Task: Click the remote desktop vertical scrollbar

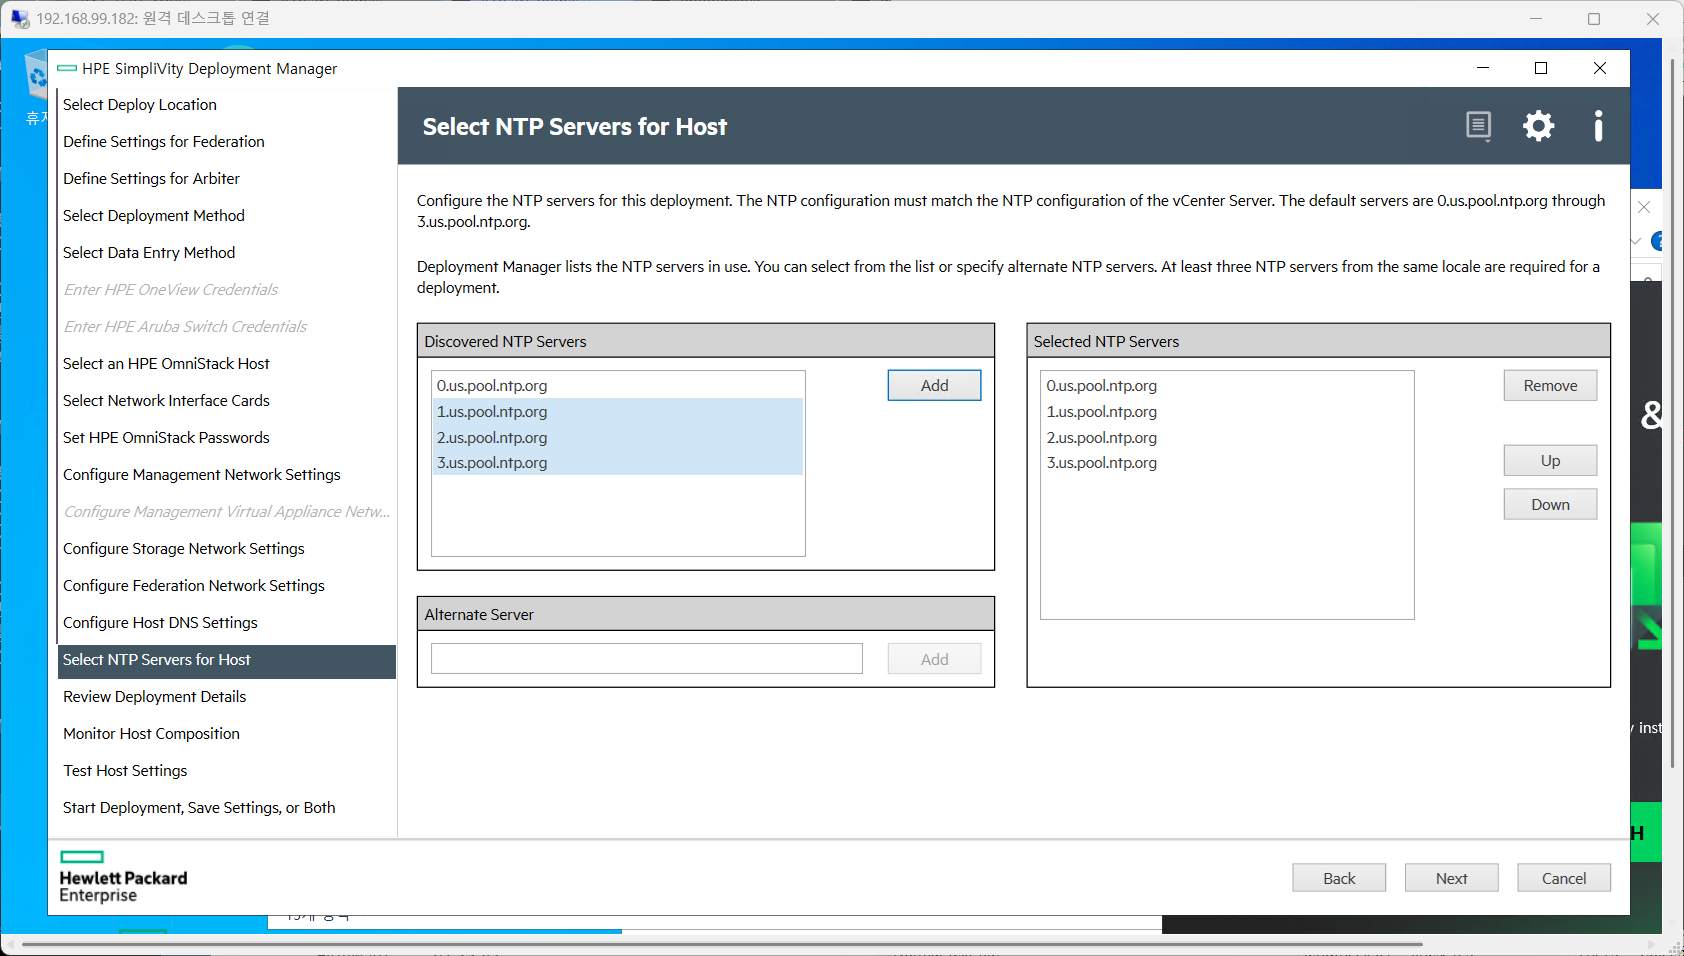Action: 1672,413
